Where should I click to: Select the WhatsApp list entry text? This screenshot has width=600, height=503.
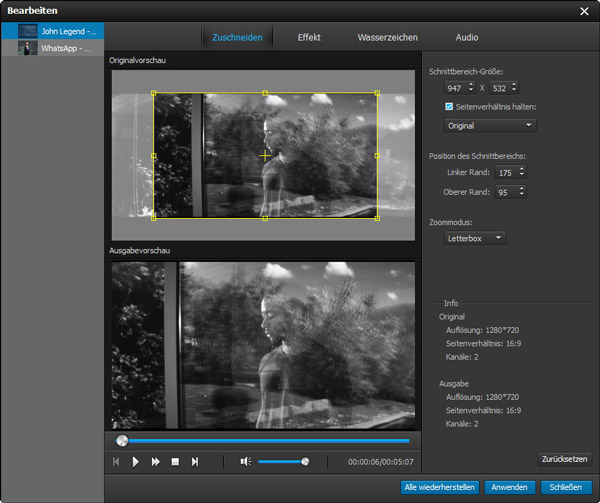[x=66, y=48]
